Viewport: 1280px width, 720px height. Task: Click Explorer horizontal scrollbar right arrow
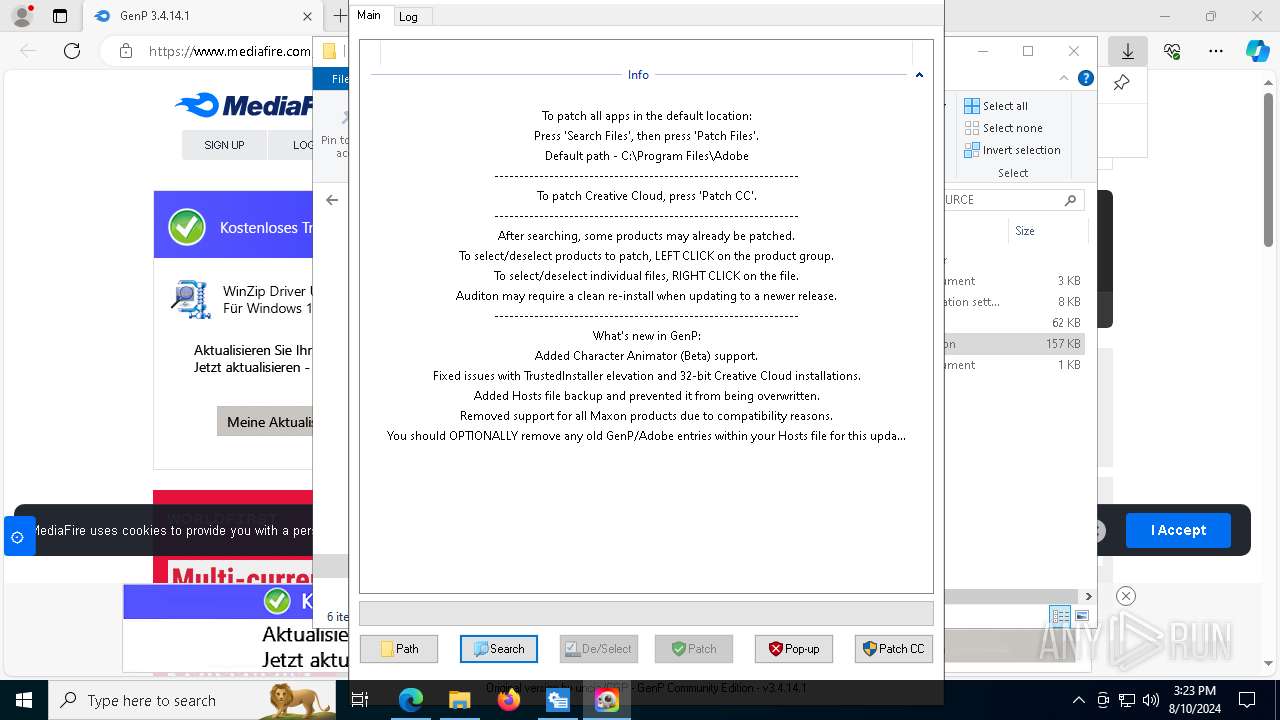click(x=1090, y=596)
